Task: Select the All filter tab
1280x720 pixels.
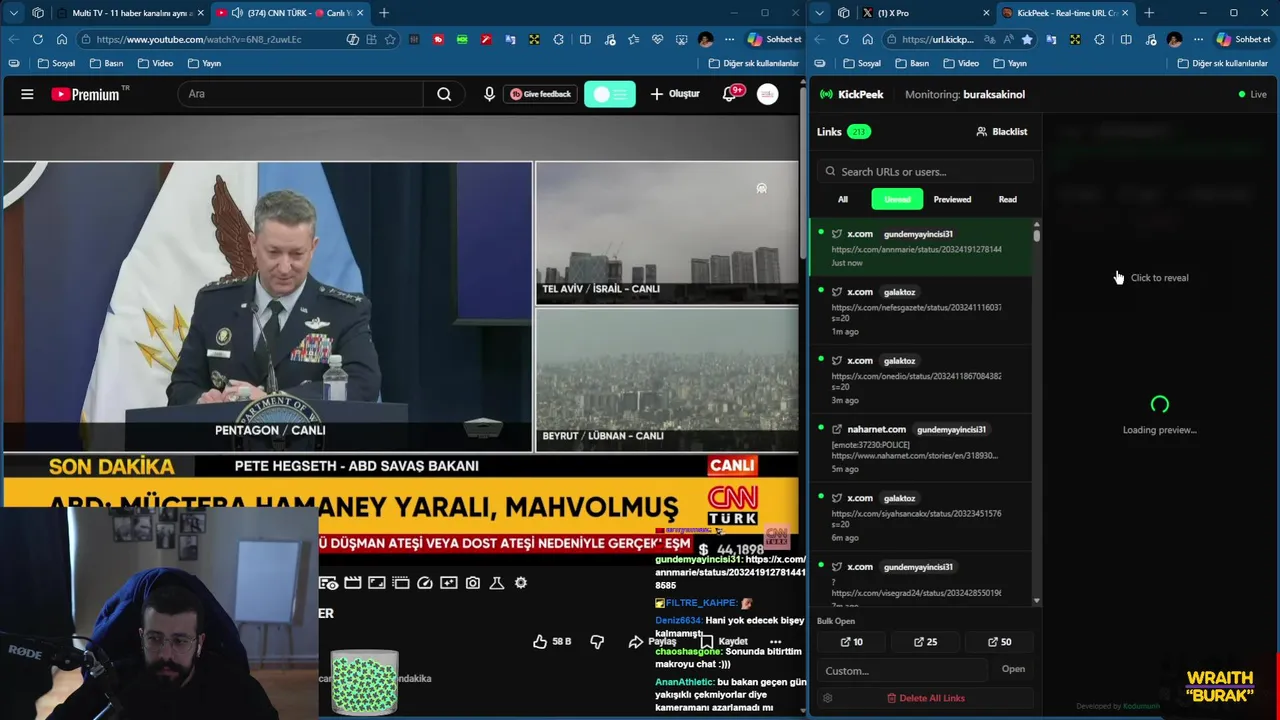Action: 843,199
